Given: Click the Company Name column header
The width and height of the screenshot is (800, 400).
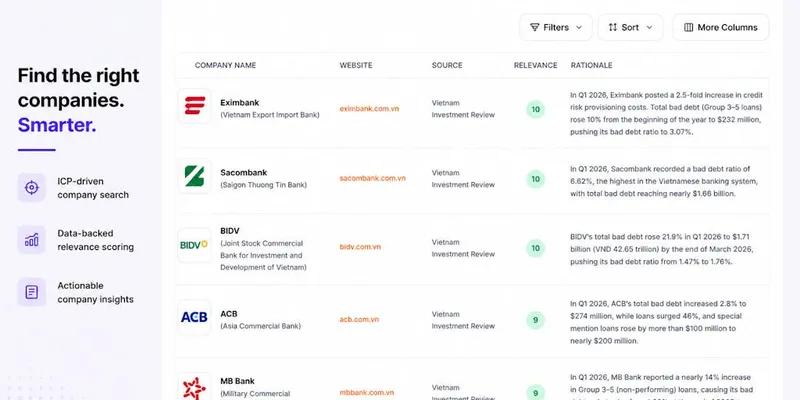Looking at the screenshot, I should [x=226, y=65].
